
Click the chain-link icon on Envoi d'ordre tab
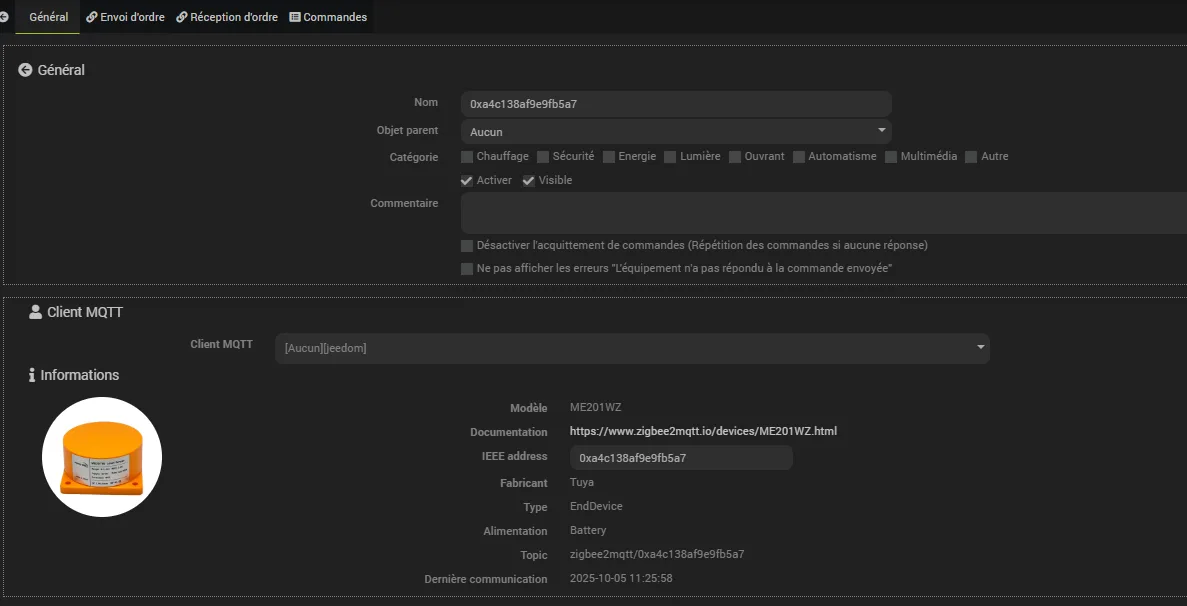[x=91, y=17]
